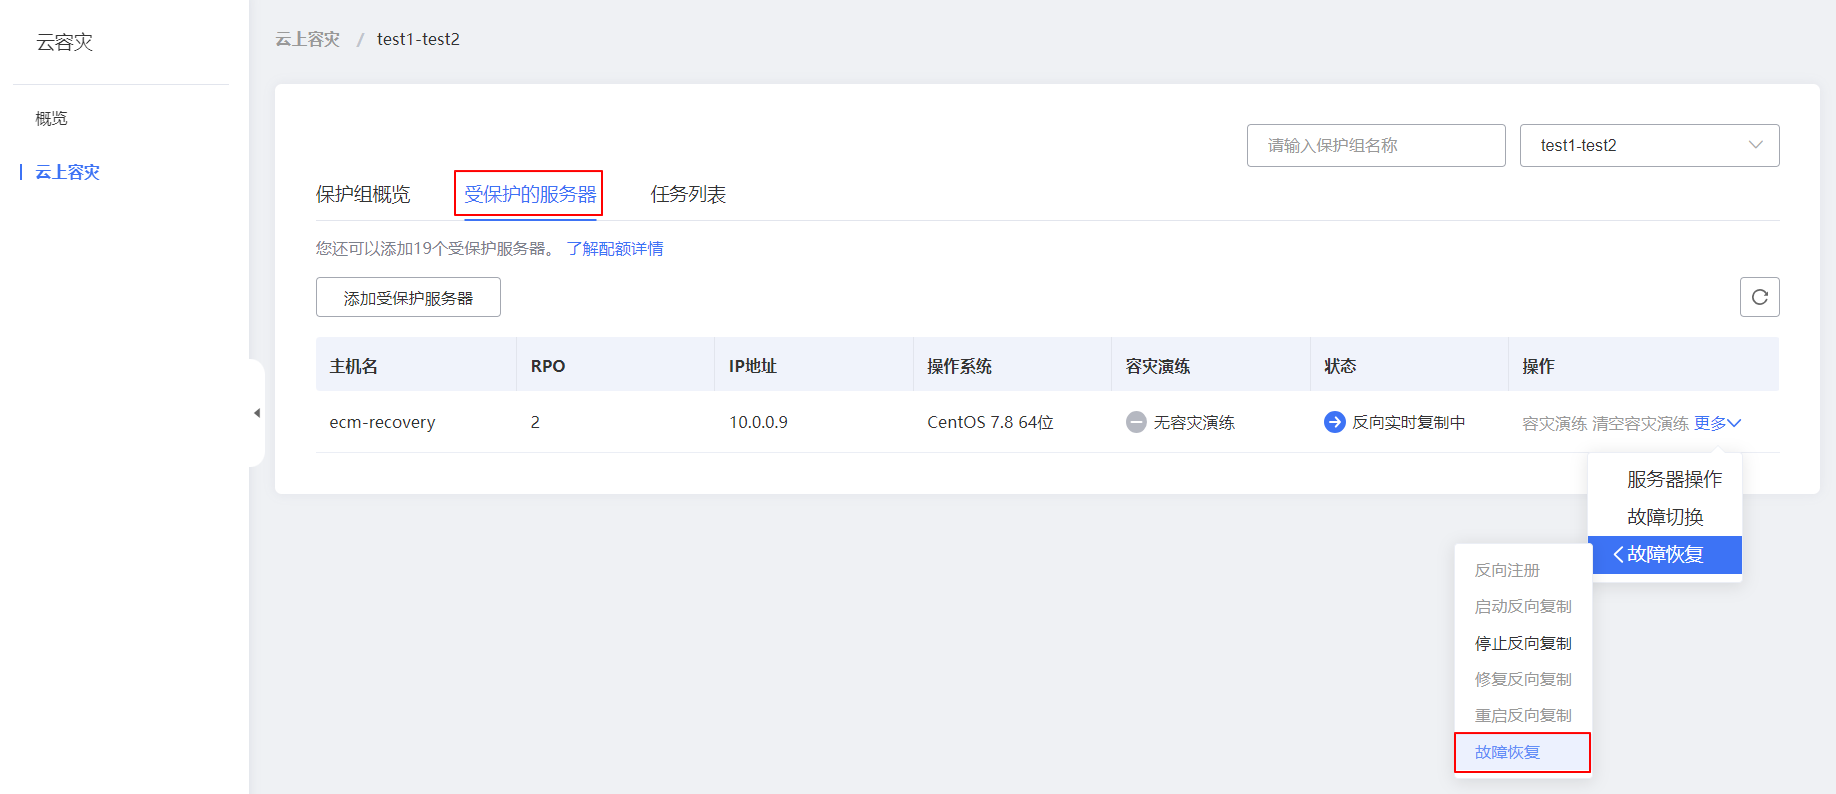Viewport: 1836px width, 794px height.
Task: Switch to the 保护组概览 tab
Action: 363,194
